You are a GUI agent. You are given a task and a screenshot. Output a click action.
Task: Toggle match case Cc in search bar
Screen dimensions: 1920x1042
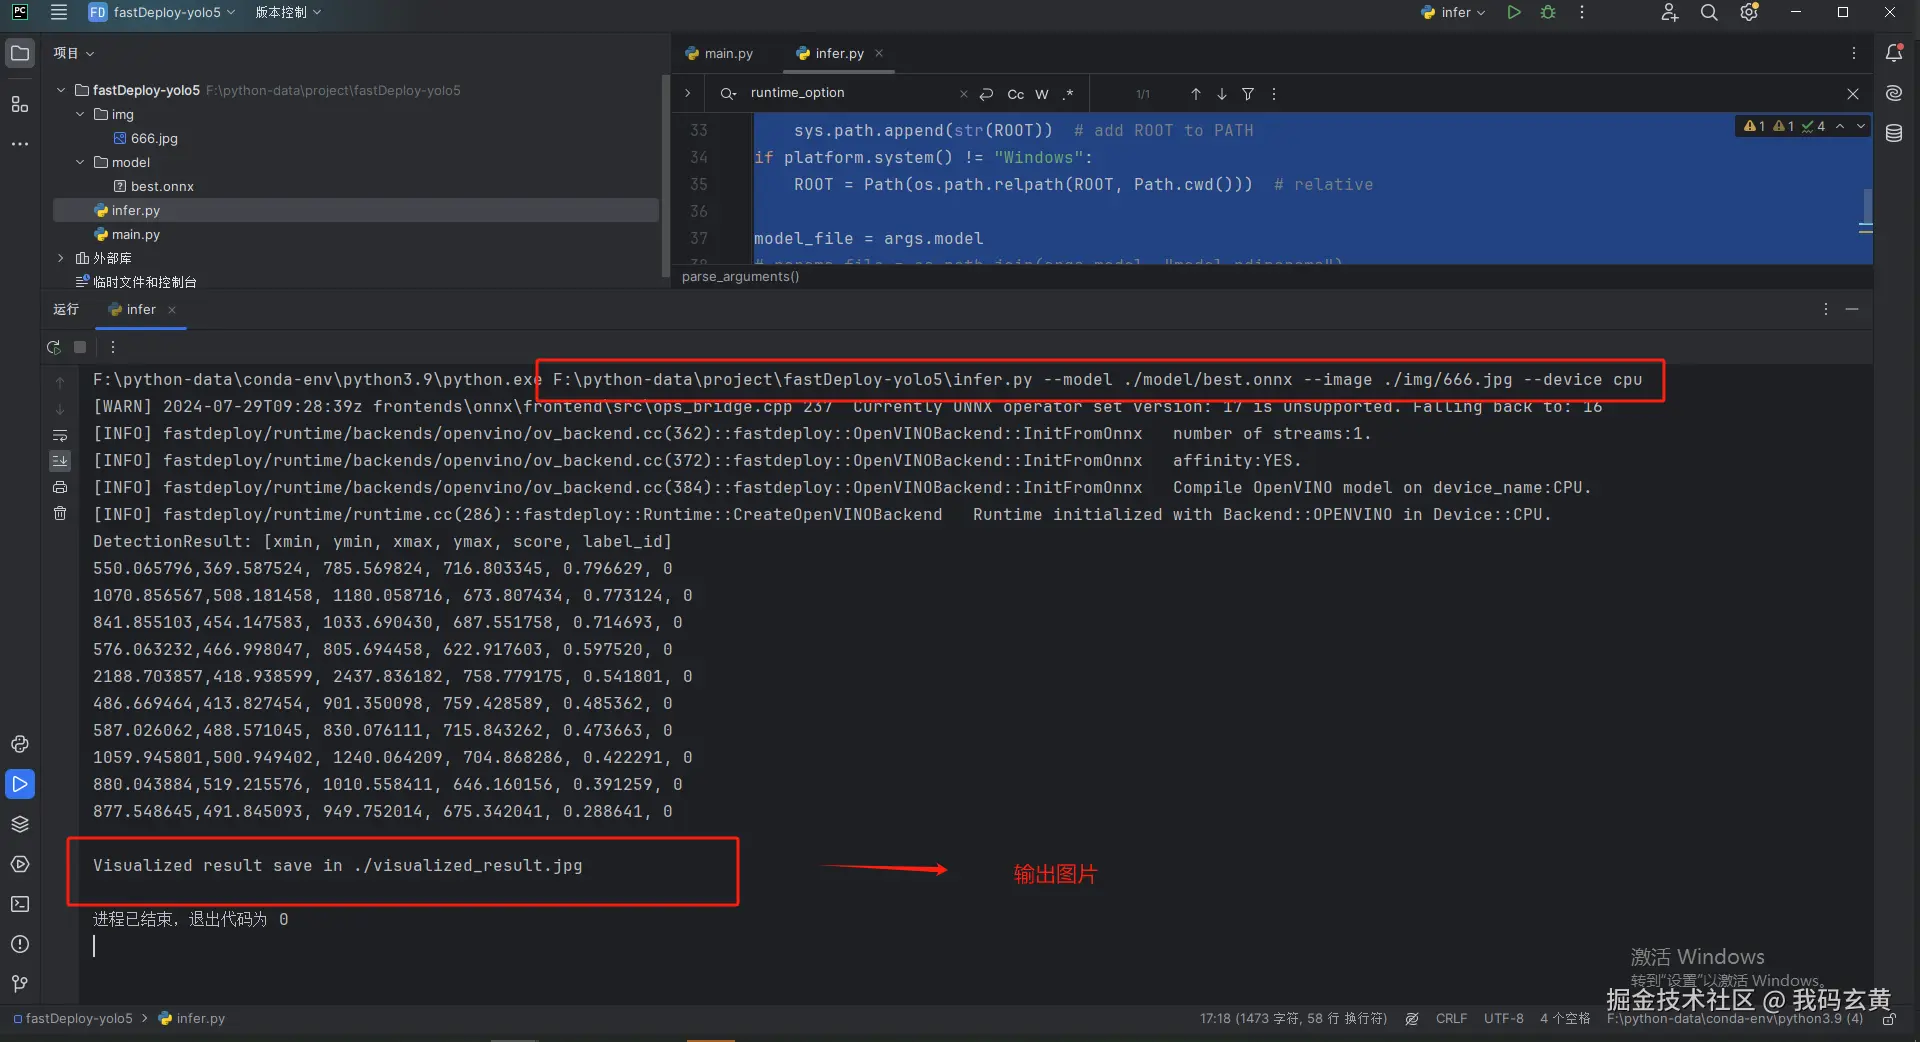click(1015, 94)
